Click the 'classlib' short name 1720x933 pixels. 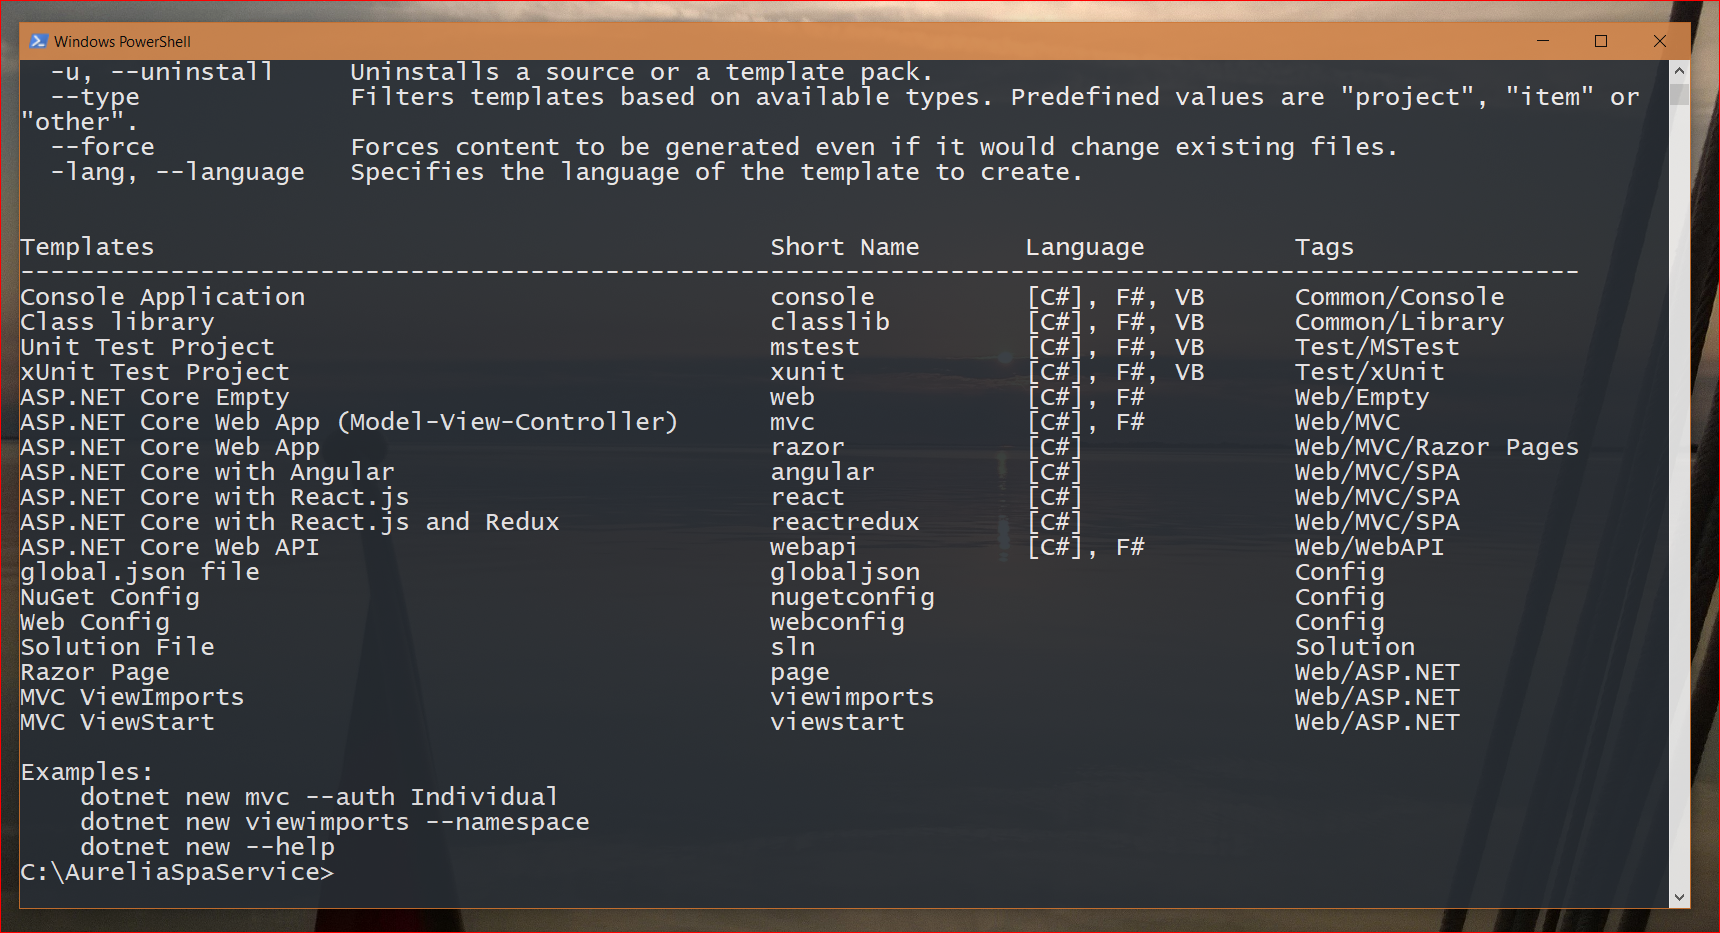click(x=830, y=322)
